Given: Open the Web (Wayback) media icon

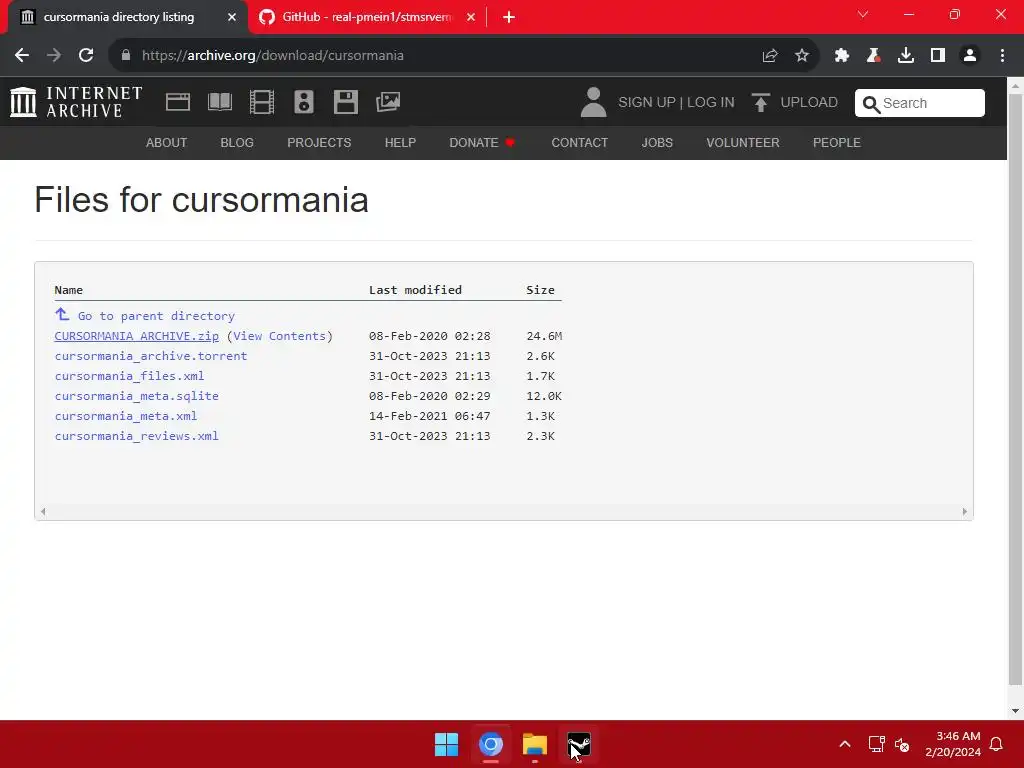Looking at the screenshot, I should click(178, 102).
